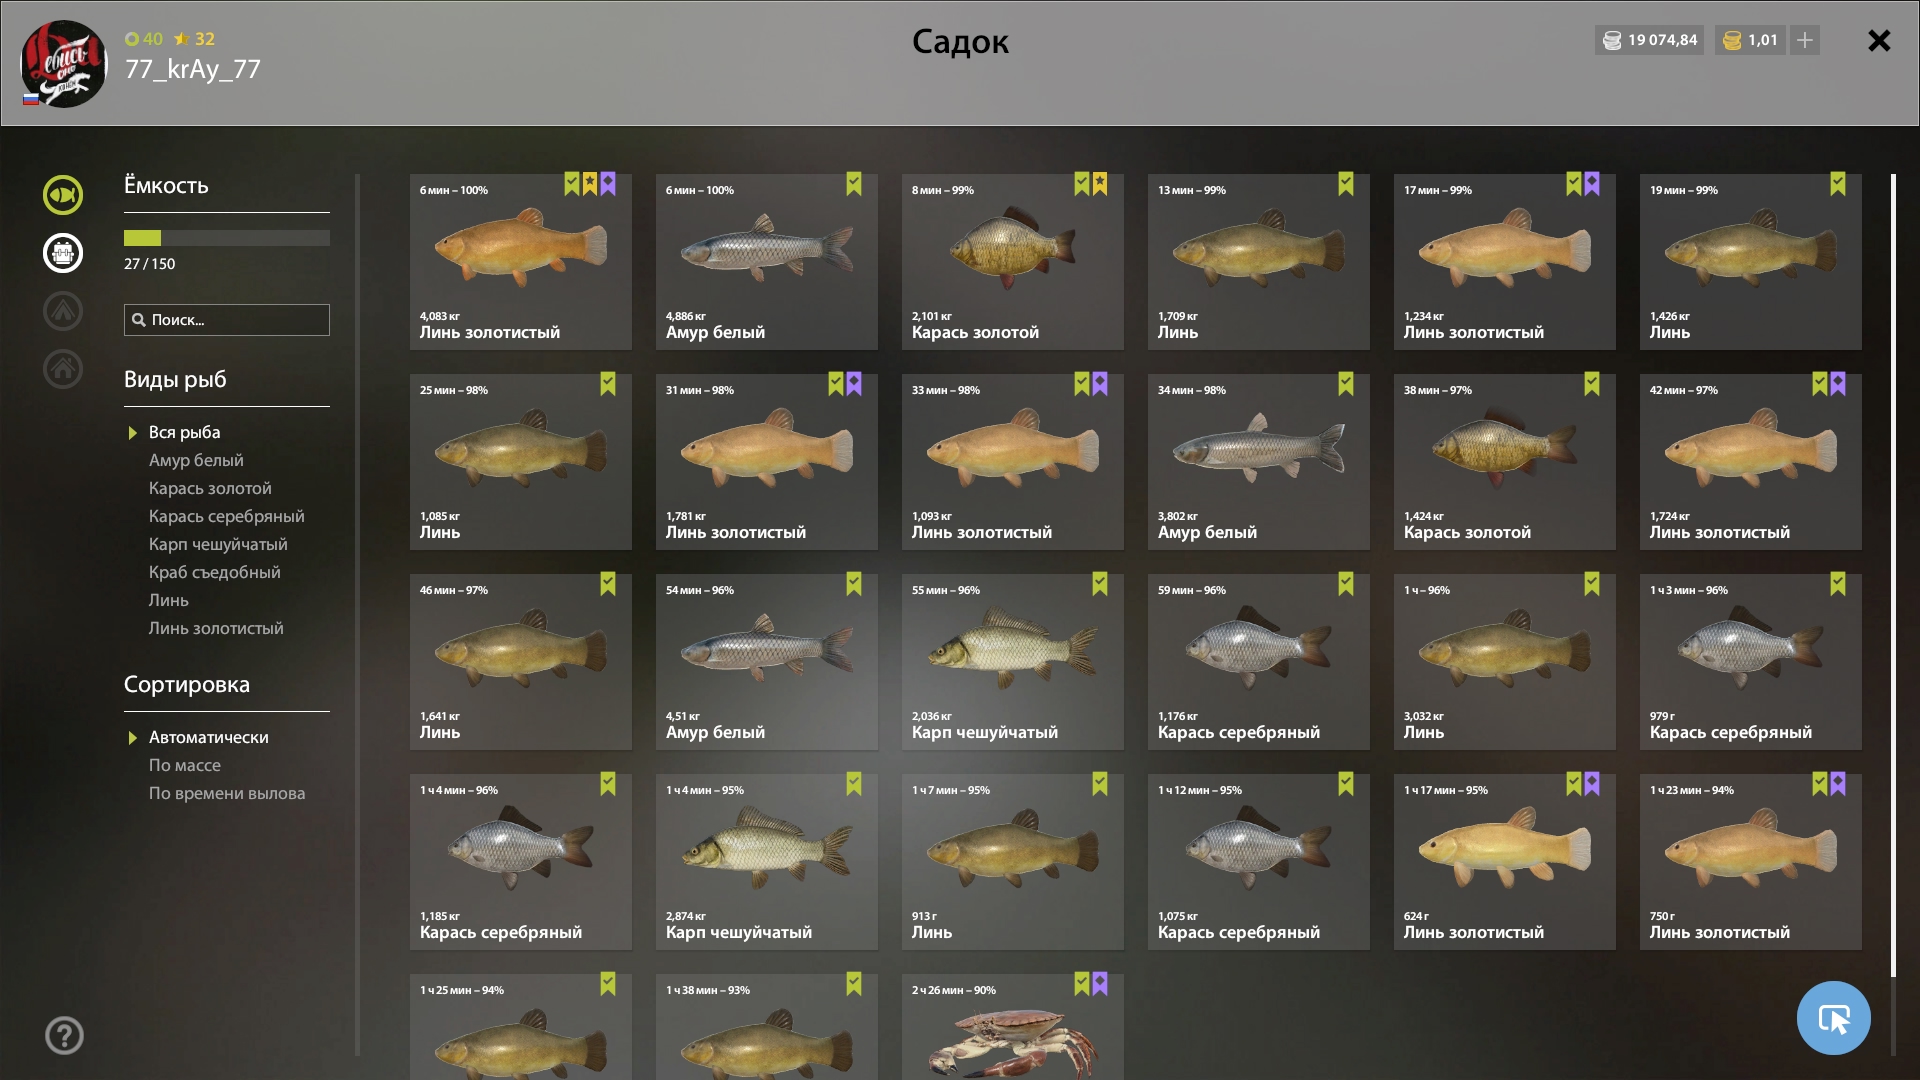Filter list by Амур белый species

(196, 460)
